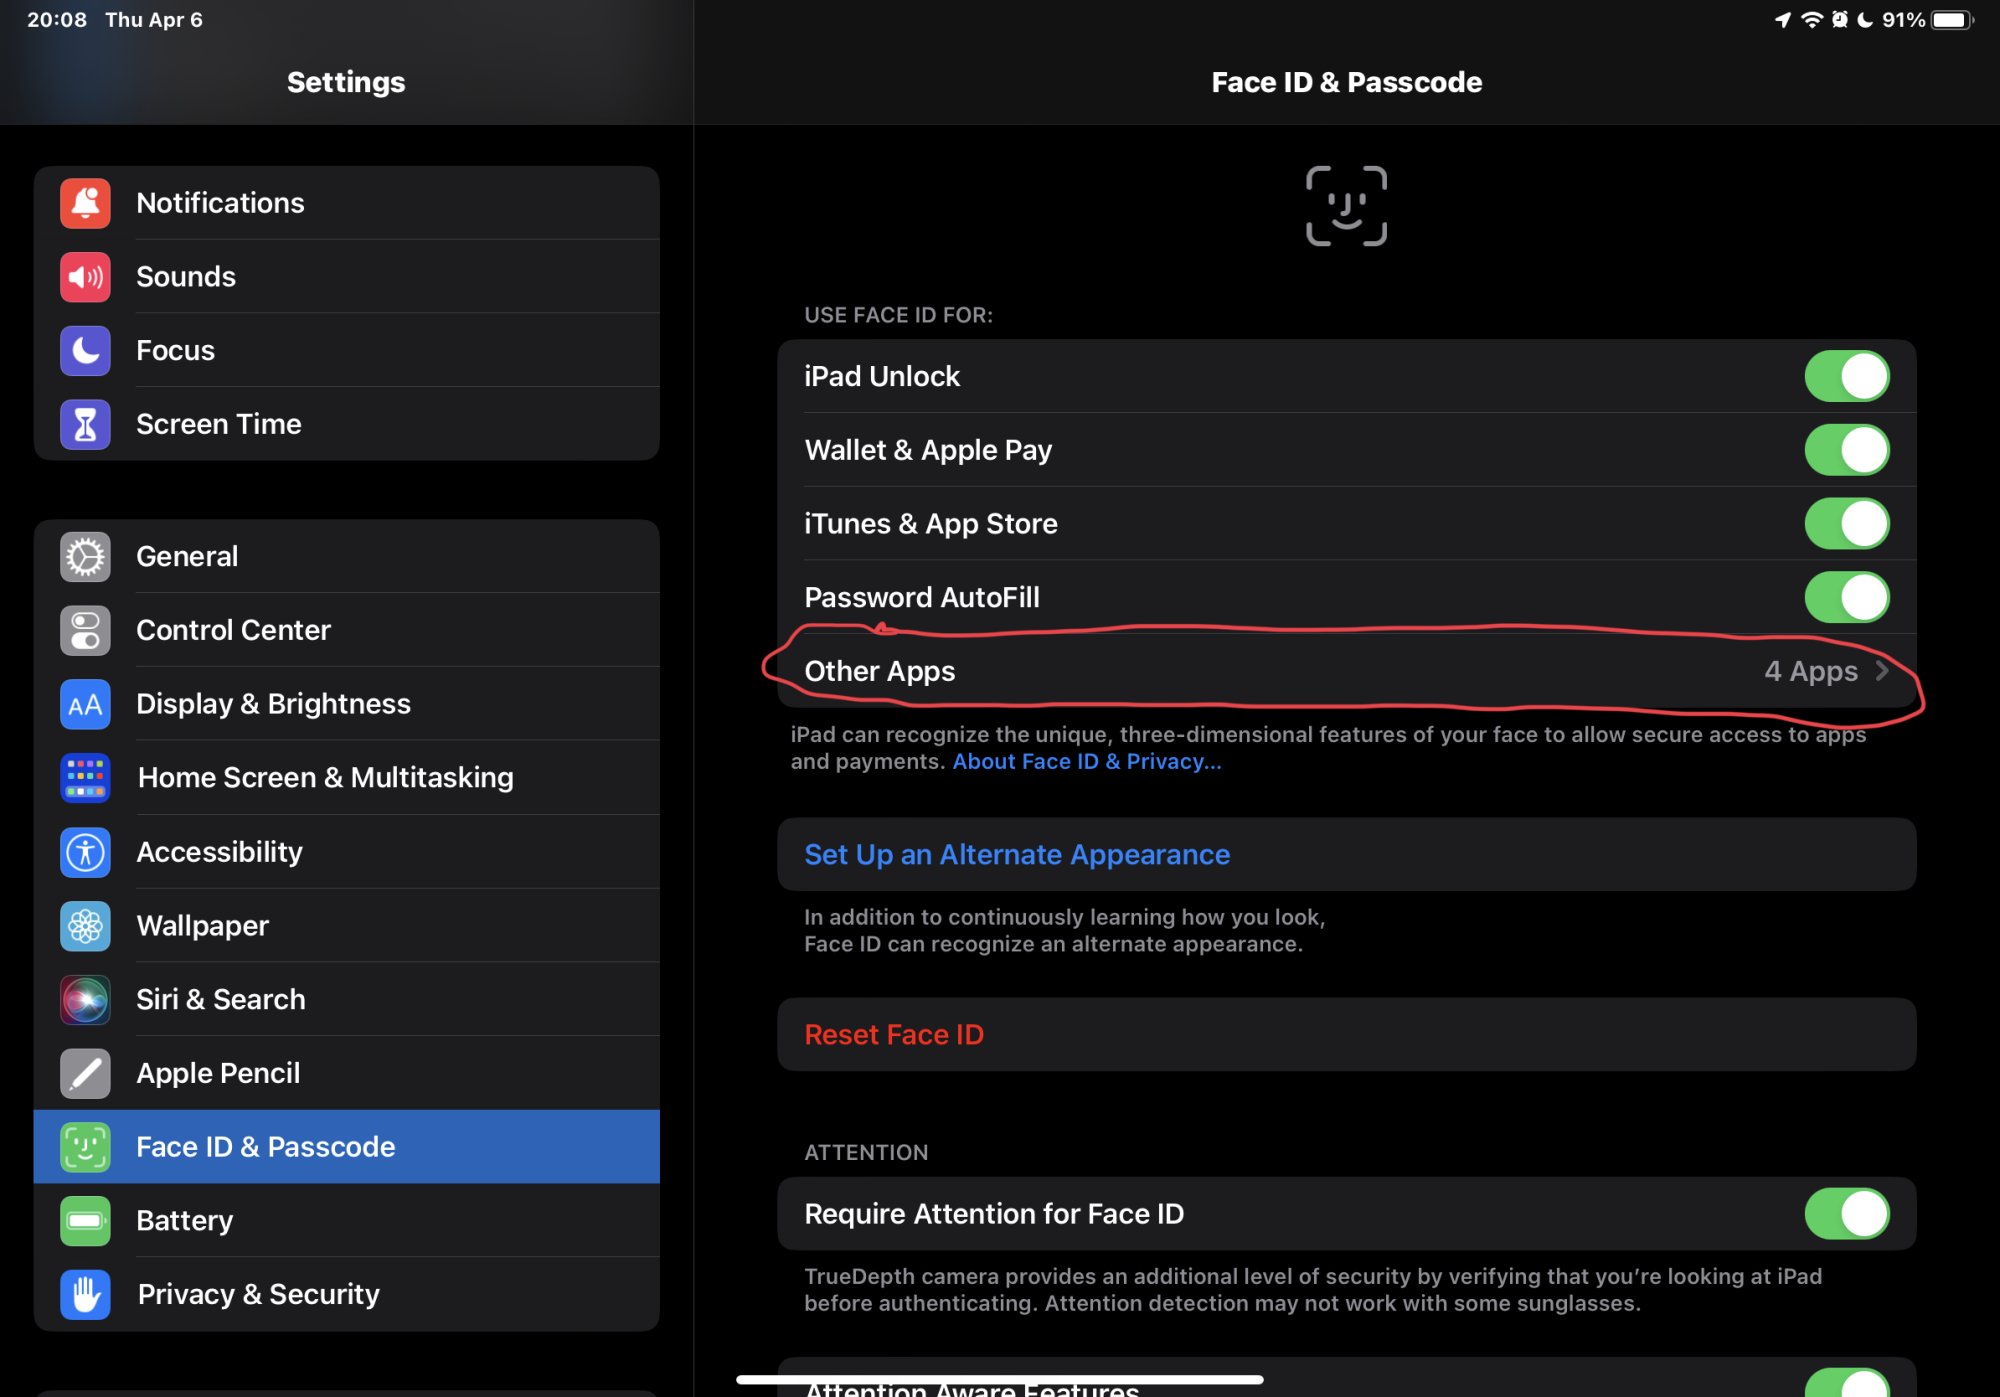This screenshot has height=1397, width=2000.
Task: Tap the Do Not Disturb moon status icon
Action: (1865, 20)
